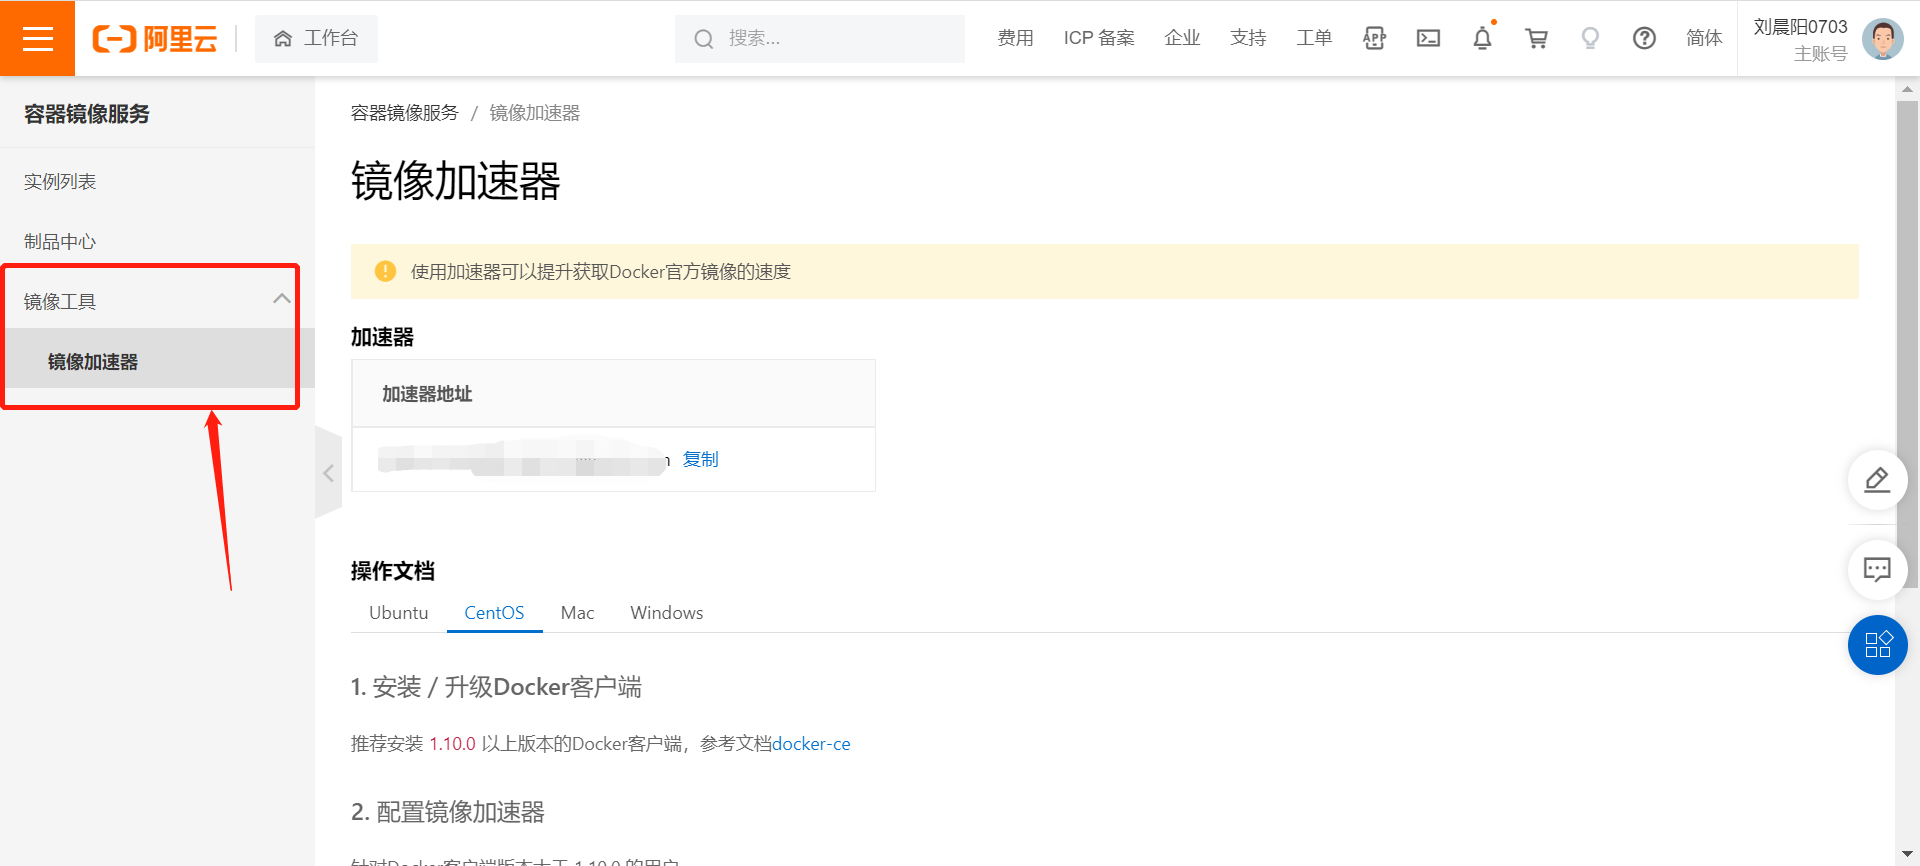This screenshot has height=866, width=1920.
Task: Click the 容器镜像服务 sidebar title
Action: click(87, 114)
